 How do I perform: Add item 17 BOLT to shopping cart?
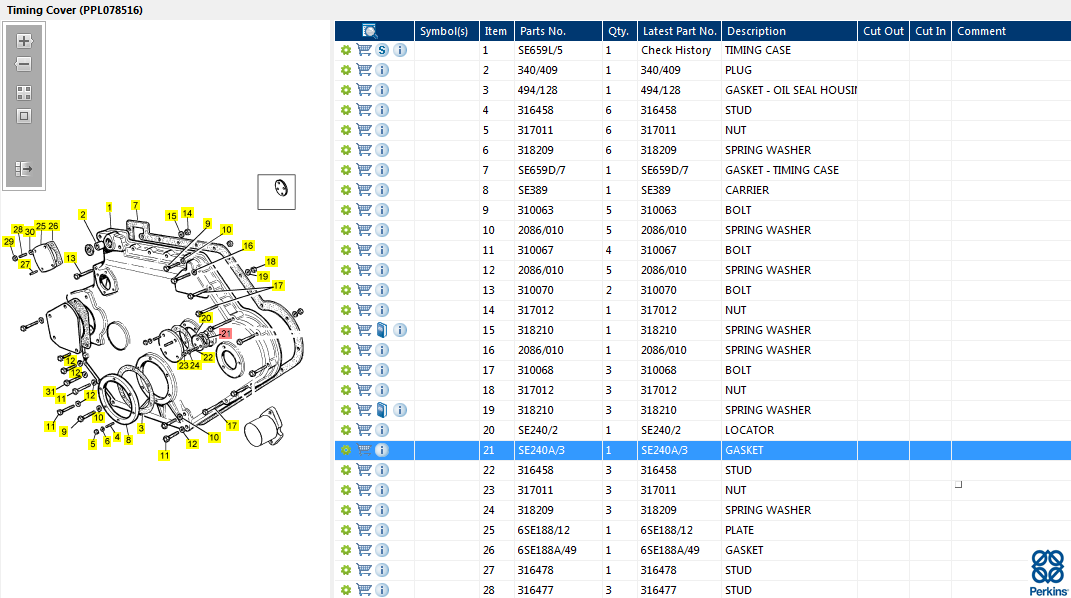pyautogui.click(x=364, y=370)
